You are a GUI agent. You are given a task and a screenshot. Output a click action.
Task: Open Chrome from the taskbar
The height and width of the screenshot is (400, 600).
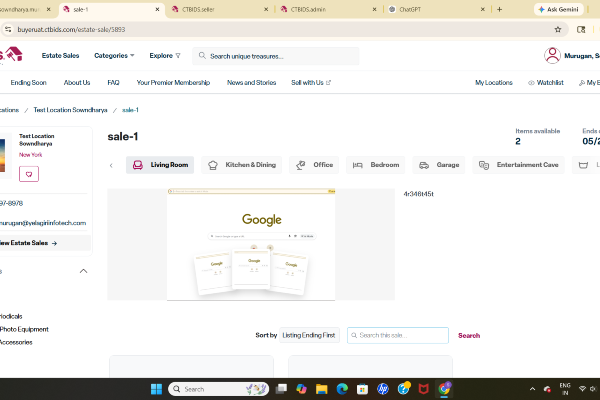click(444, 389)
